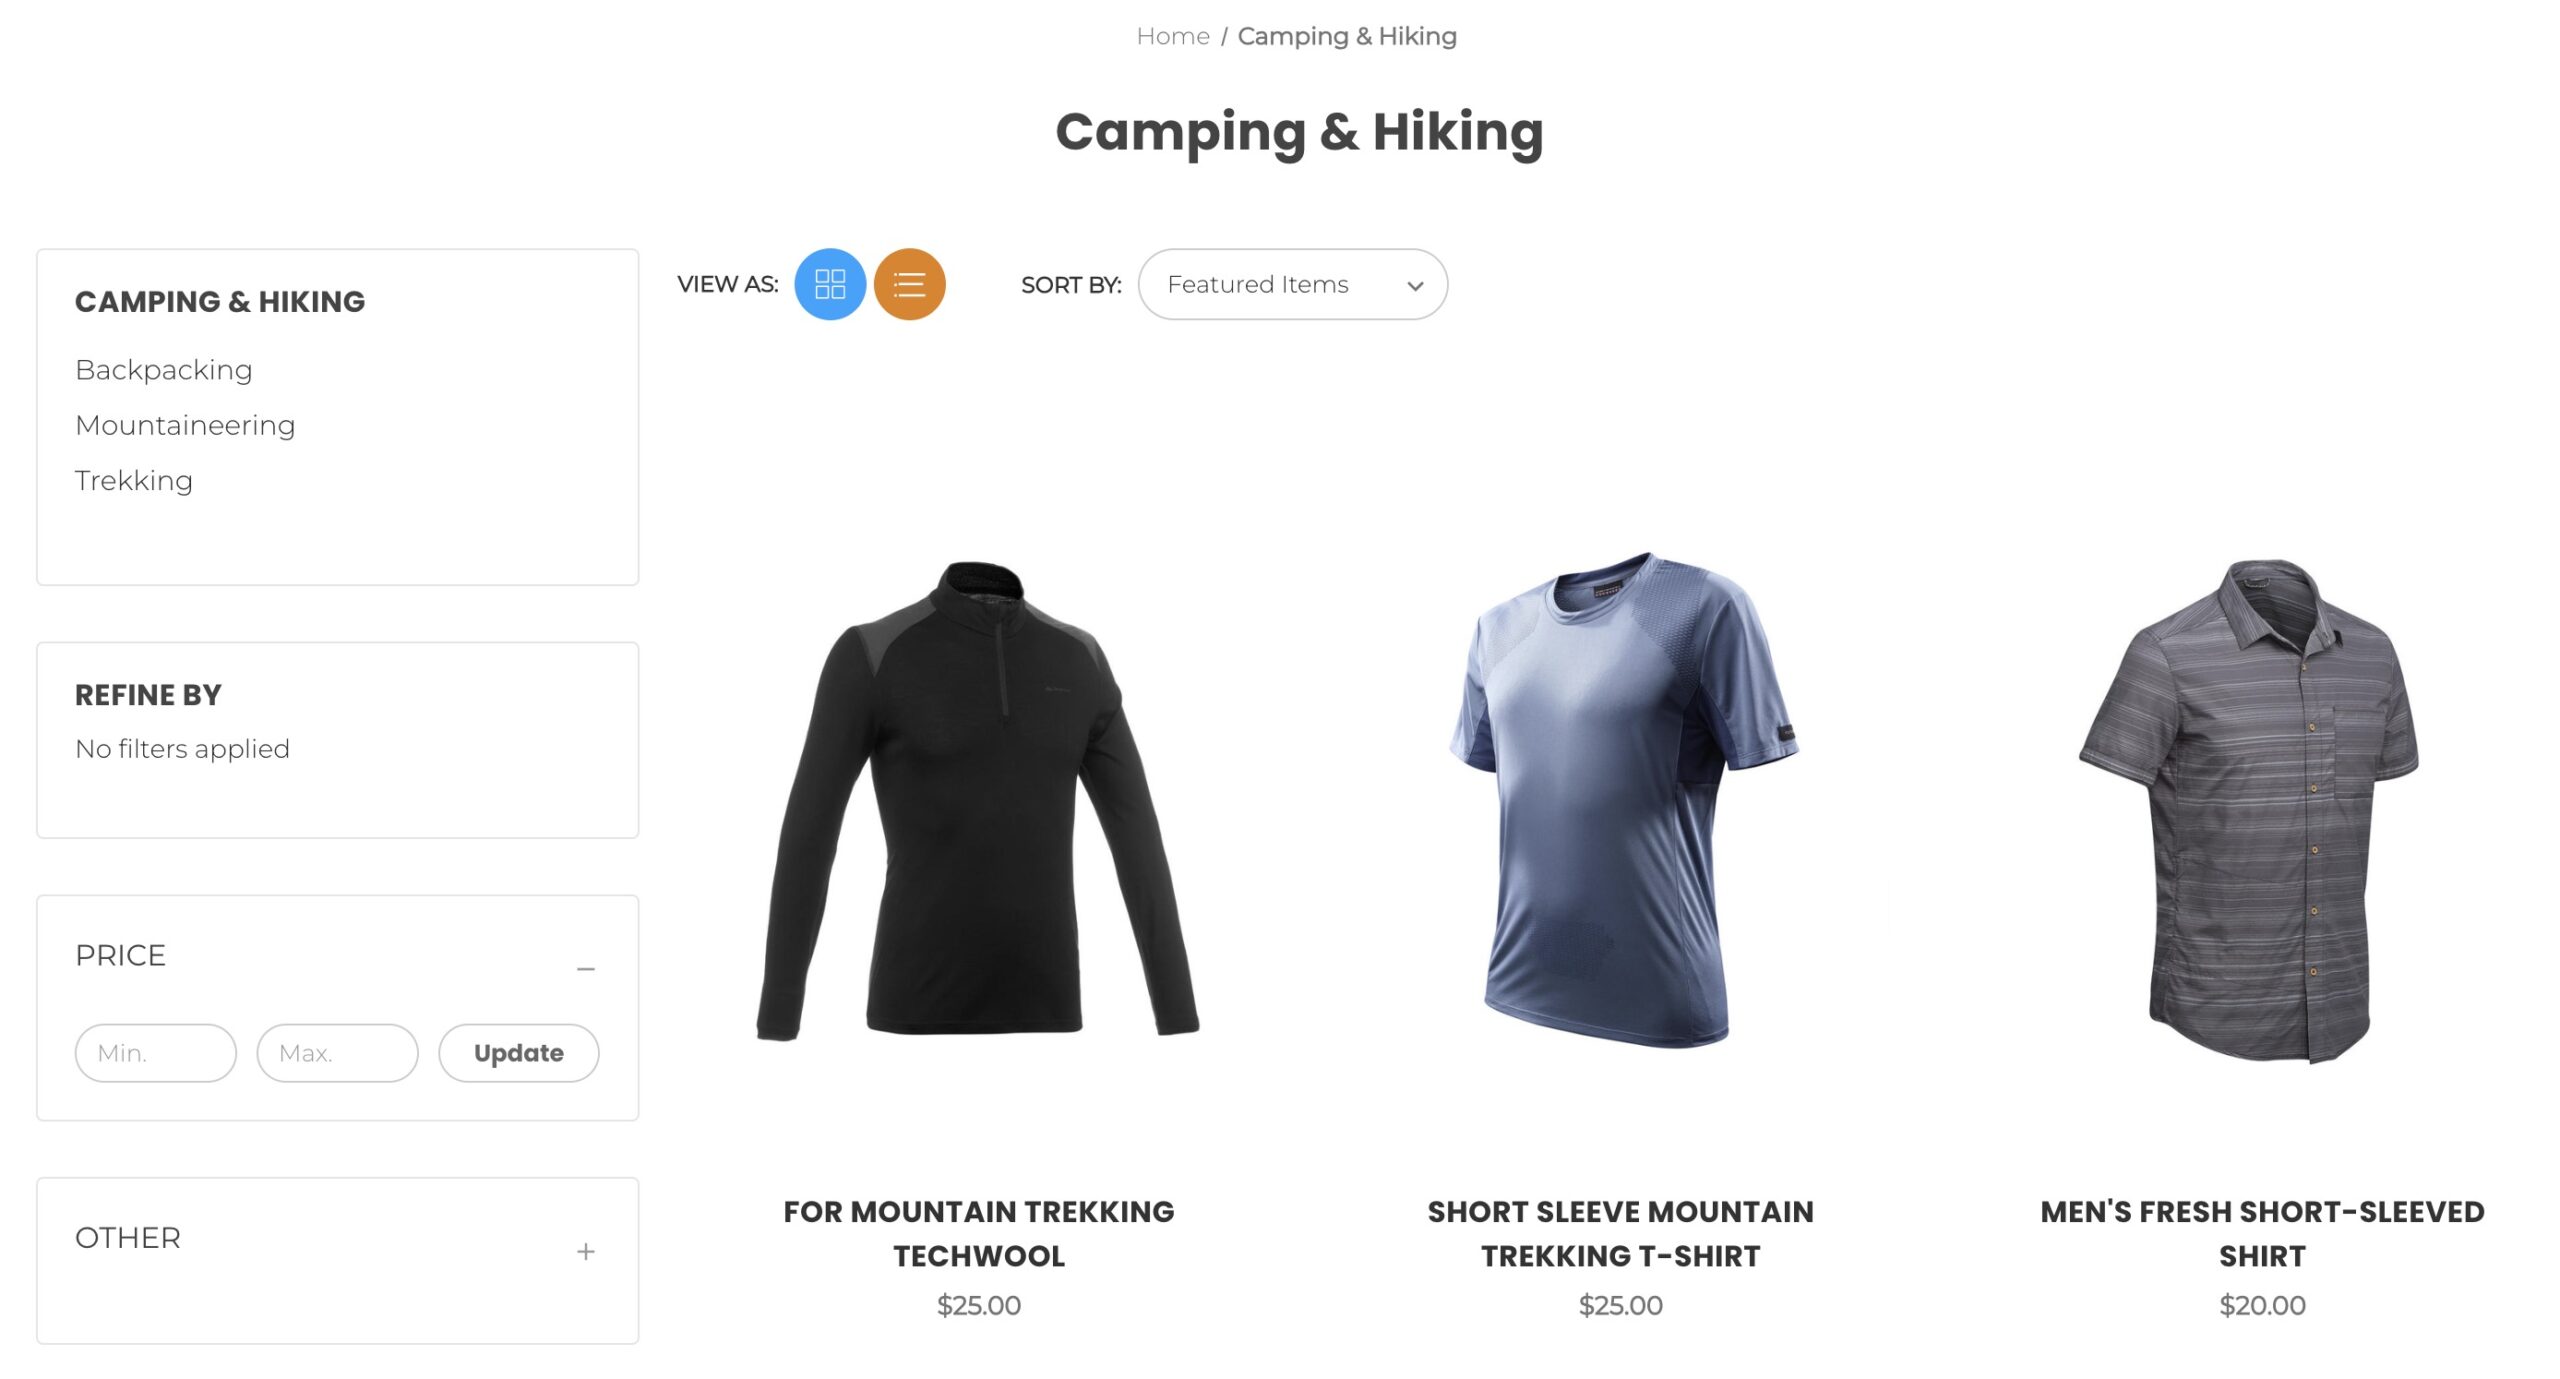The image size is (2560, 1379).
Task: Go to Home breadcrumb
Action: 1172,36
